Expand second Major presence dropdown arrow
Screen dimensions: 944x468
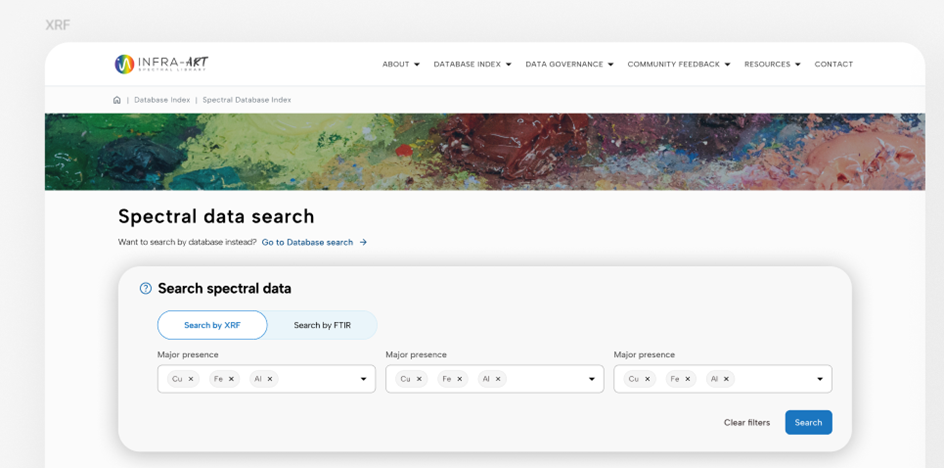(x=592, y=379)
